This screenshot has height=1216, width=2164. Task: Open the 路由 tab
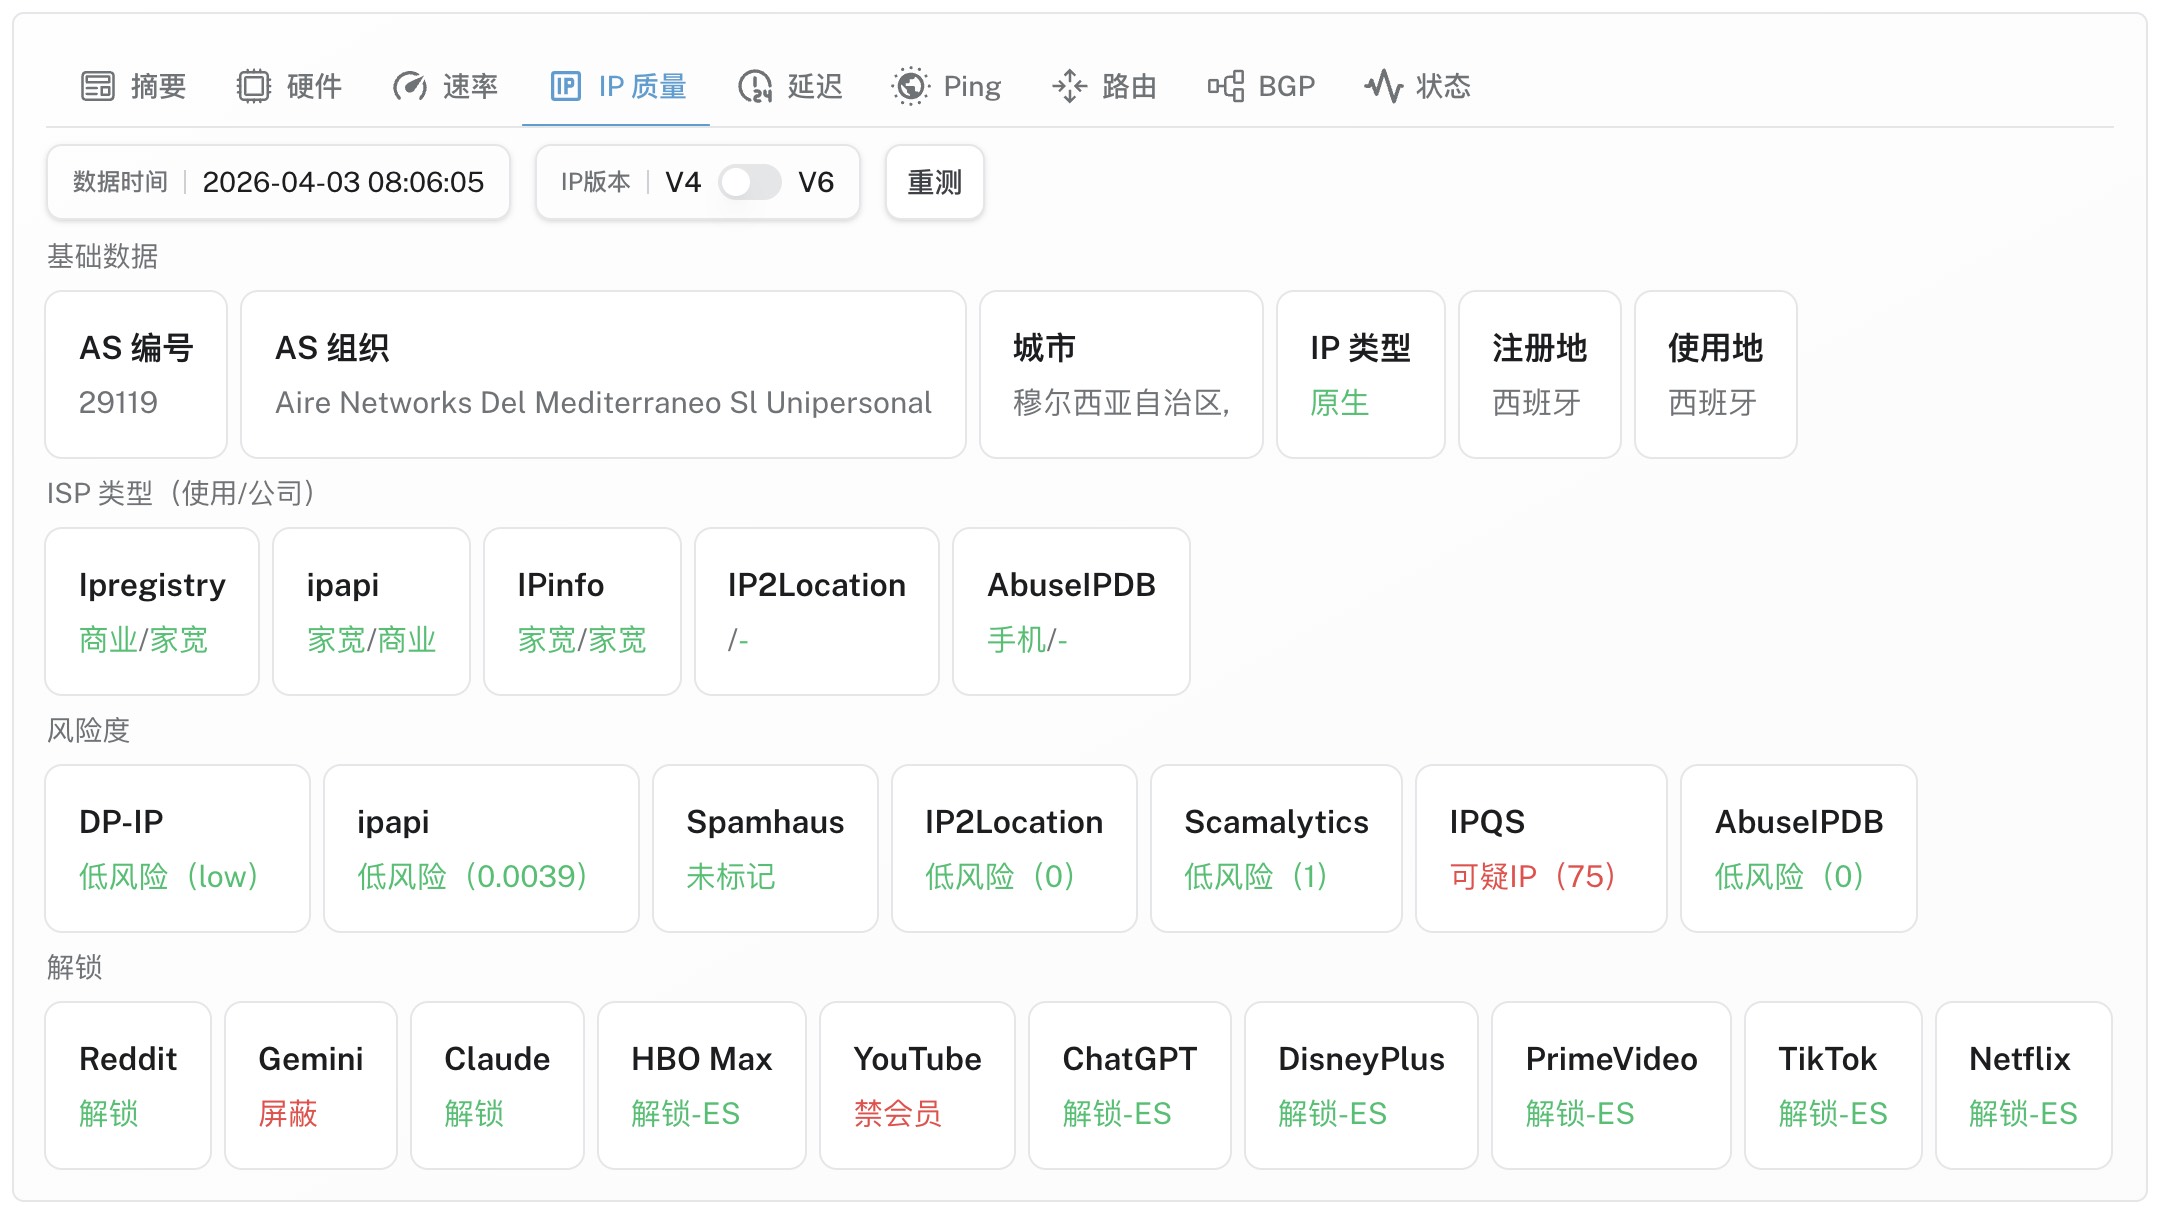[1105, 86]
